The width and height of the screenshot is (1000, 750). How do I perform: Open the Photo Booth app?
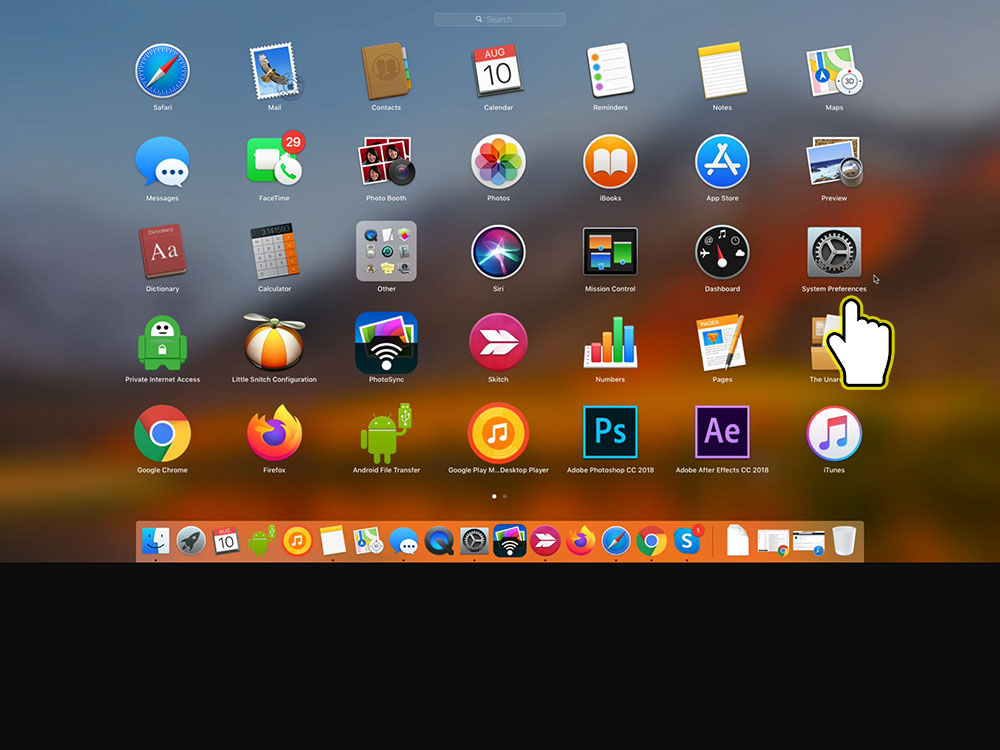click(386, 161)
